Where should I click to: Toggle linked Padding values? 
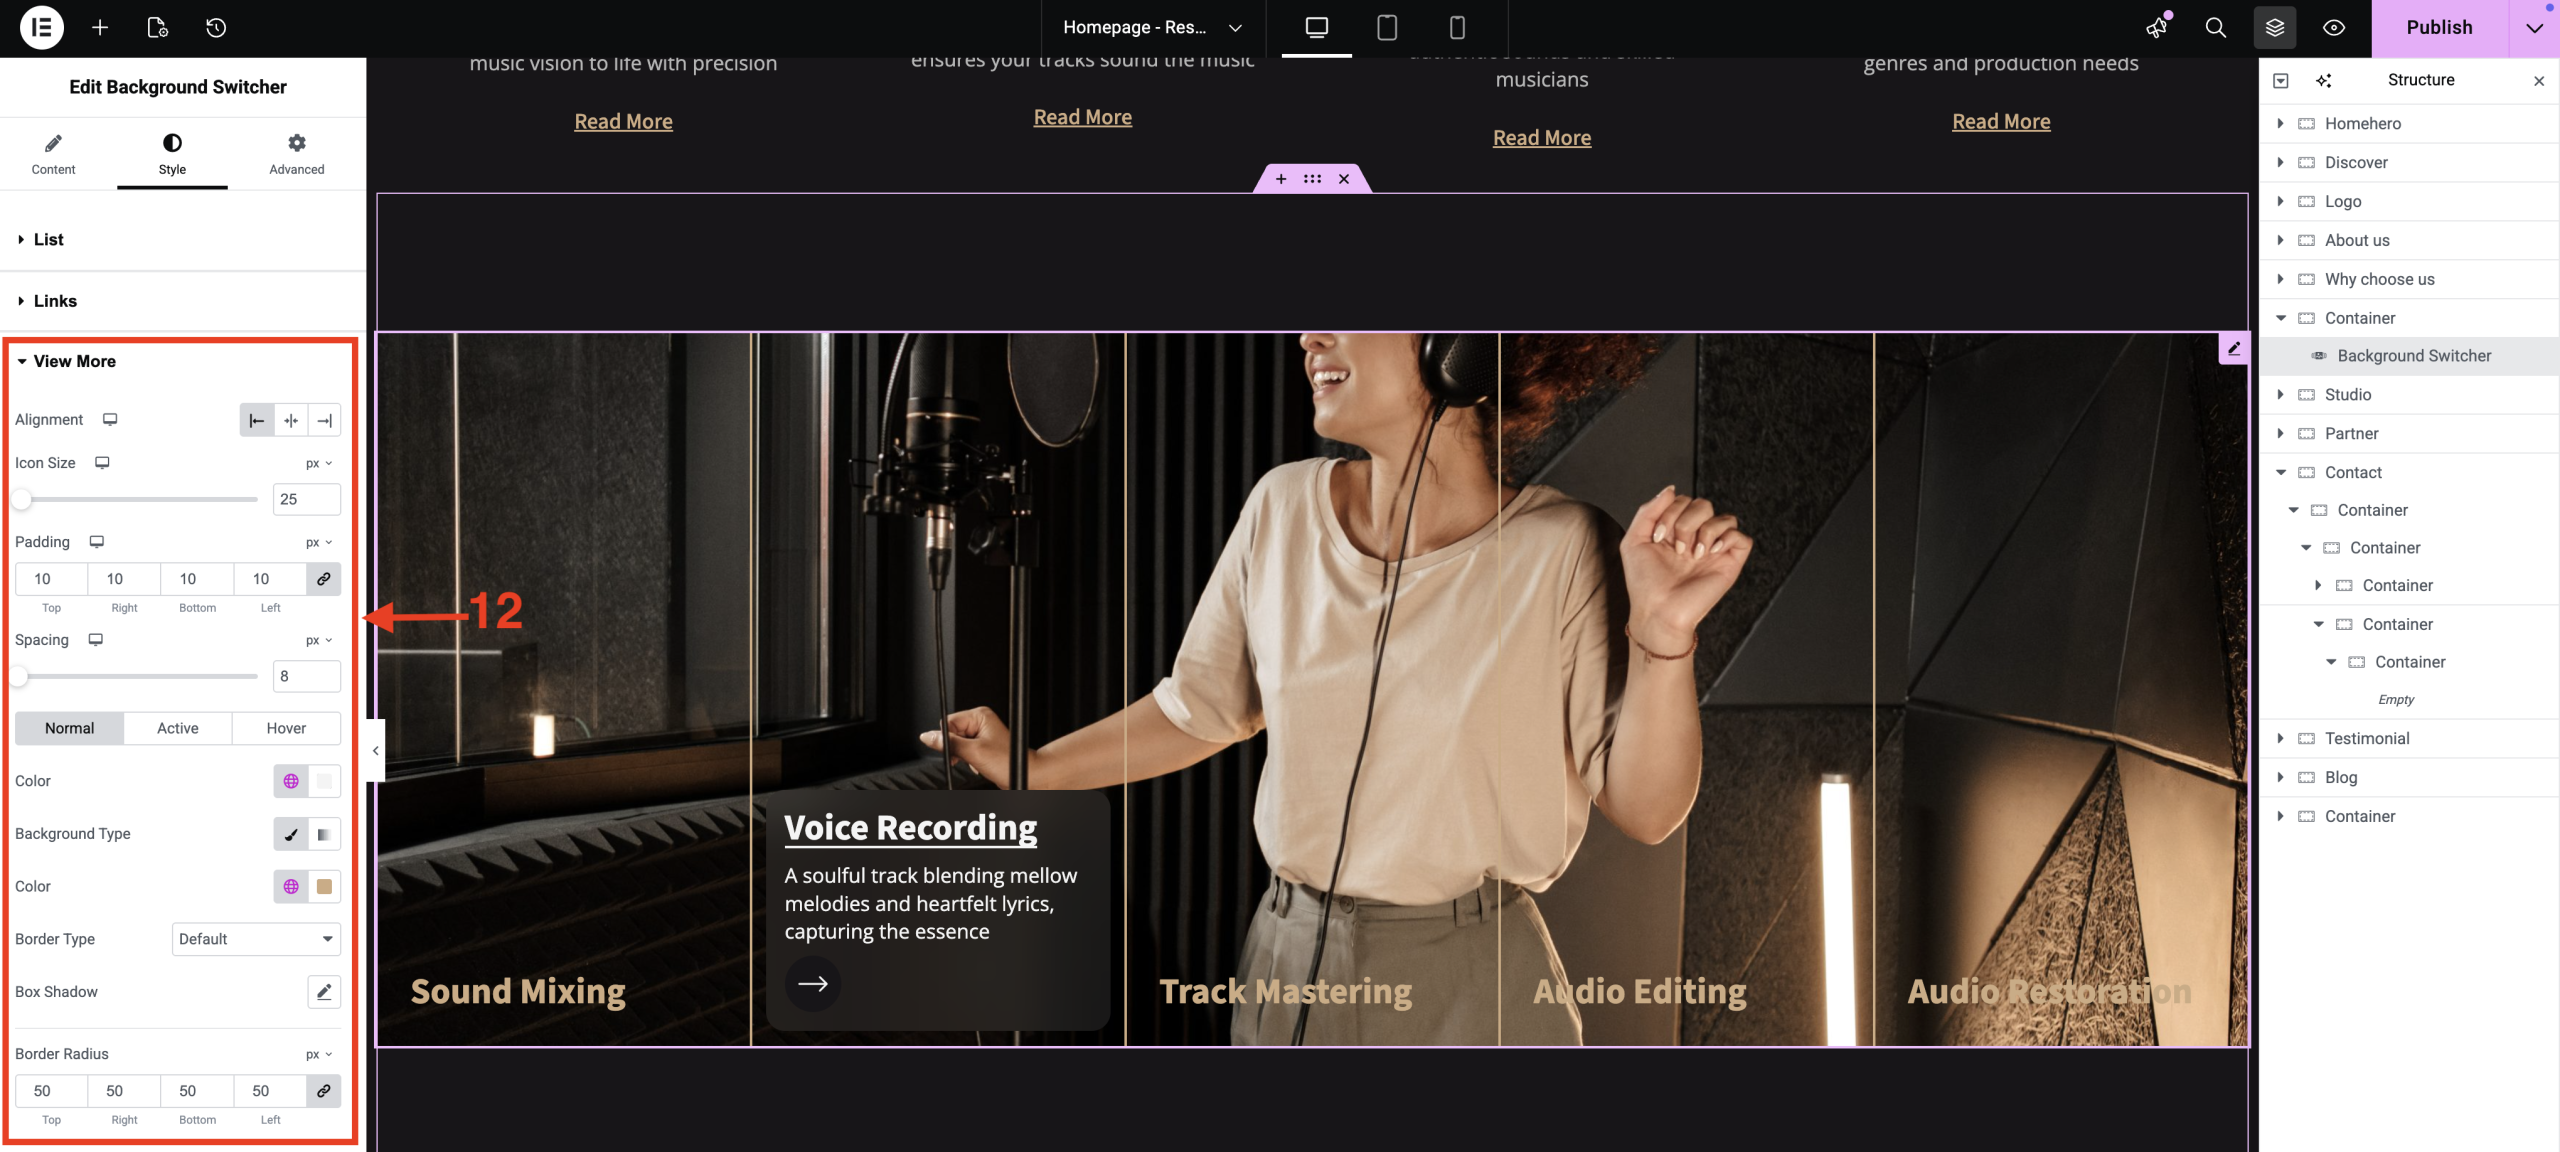[323, 579]
